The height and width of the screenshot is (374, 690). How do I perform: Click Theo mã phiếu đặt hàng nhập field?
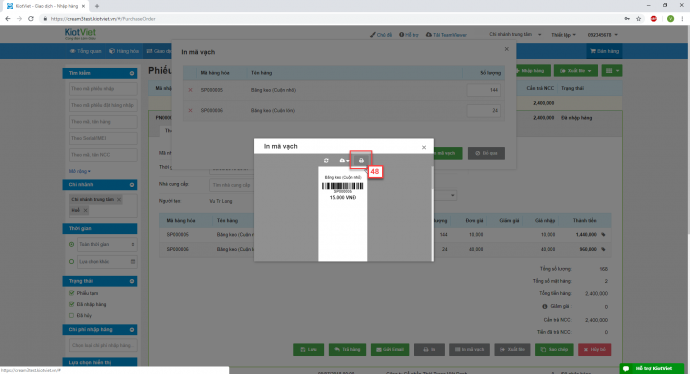[103, 105]
